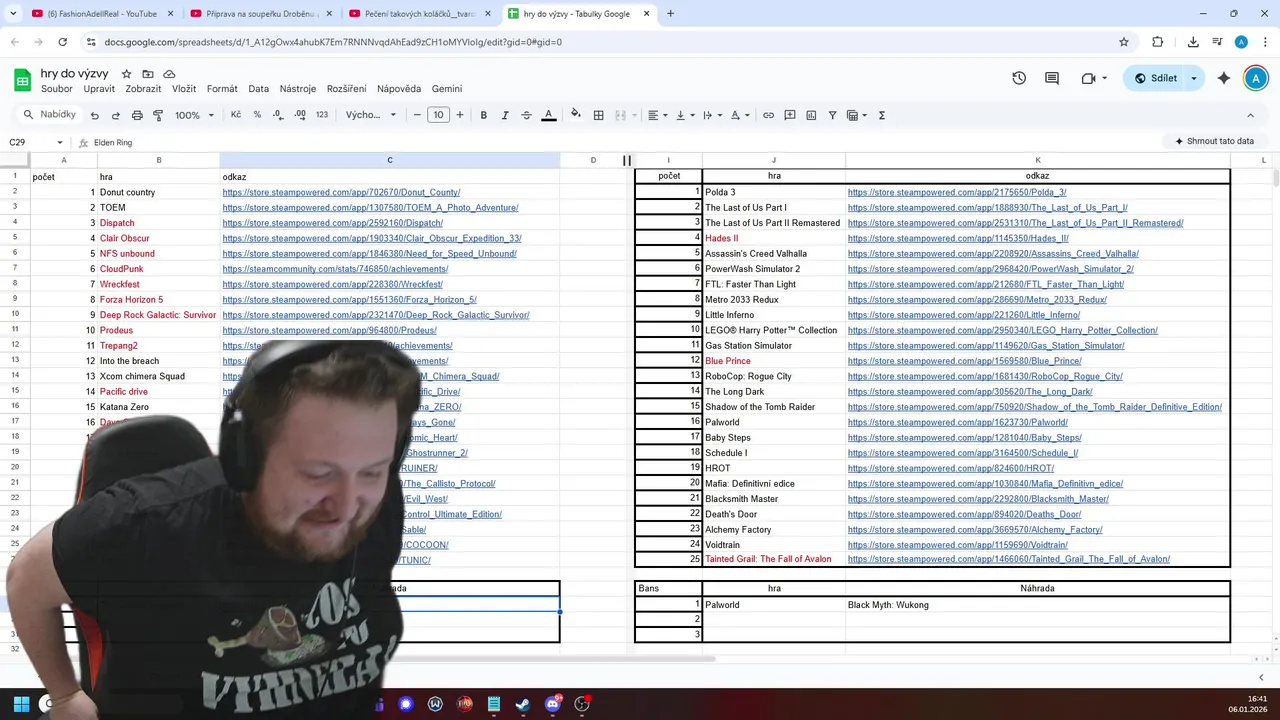The width and height of the screenshot is (1280, 720).
Task: Open the Sdílet dropdown arrow
Action: click(x=1194, y=78)
